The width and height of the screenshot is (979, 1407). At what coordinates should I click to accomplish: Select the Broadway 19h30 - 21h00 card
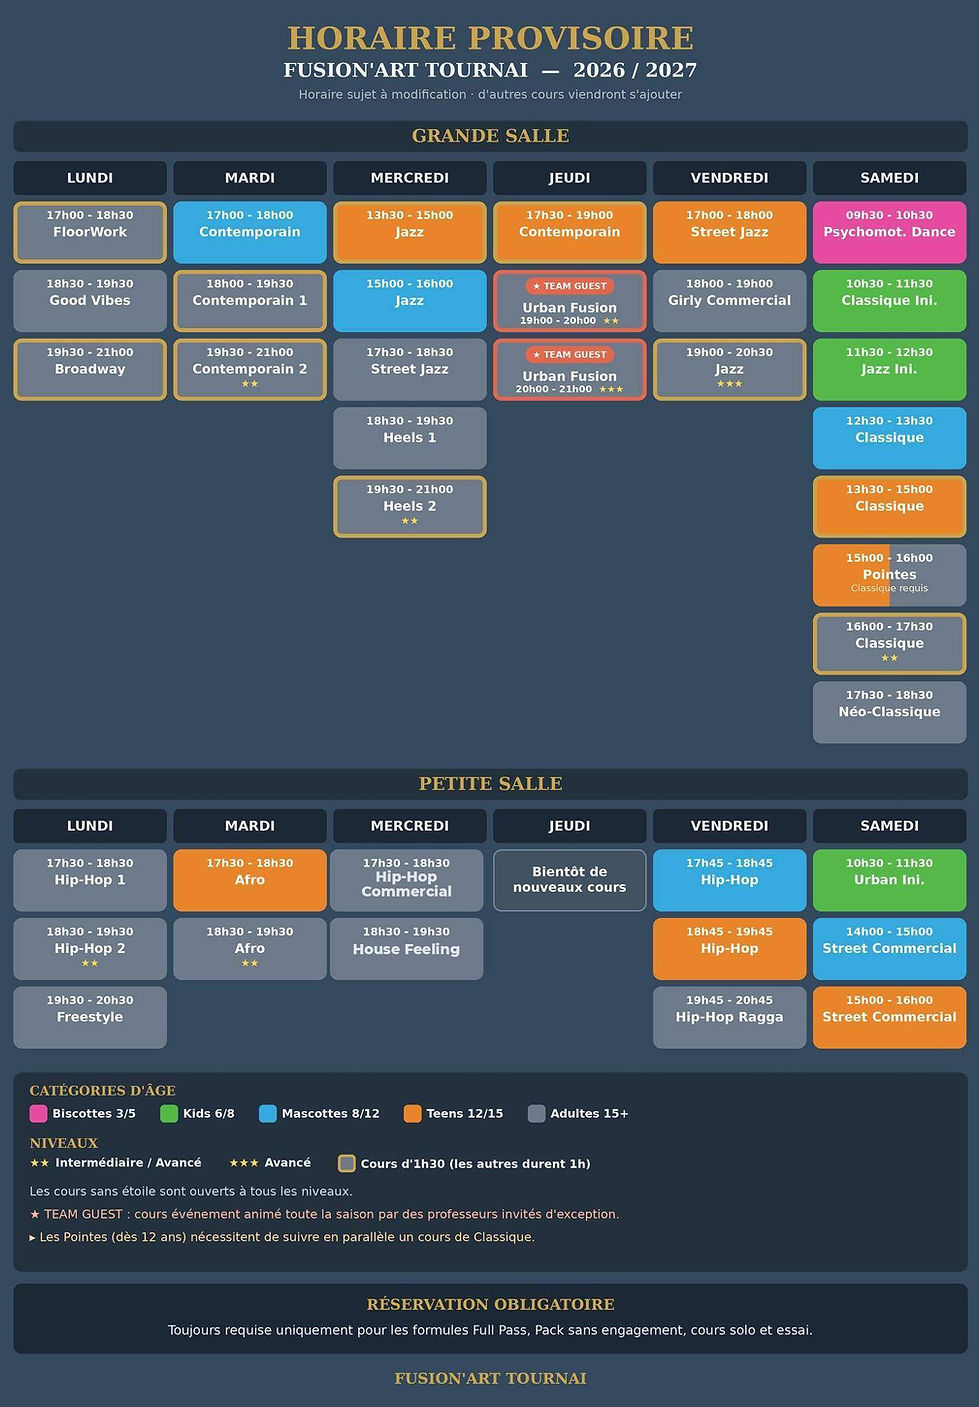90,369
